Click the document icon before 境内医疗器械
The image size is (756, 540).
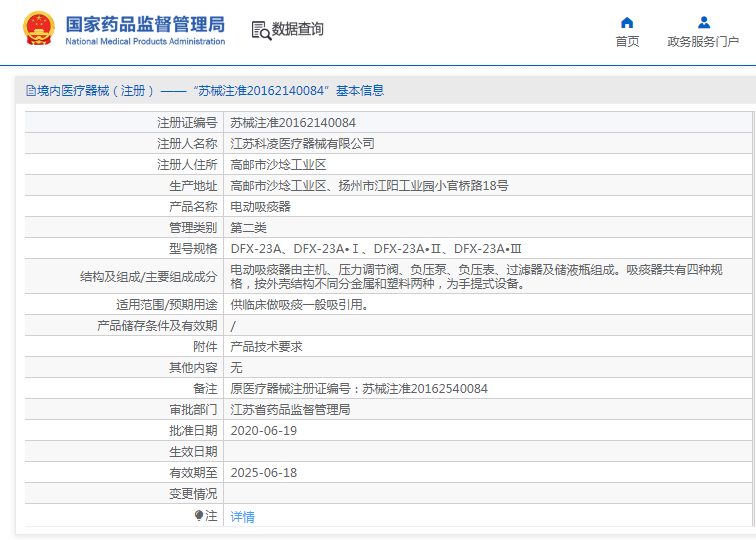pos(31,90)
